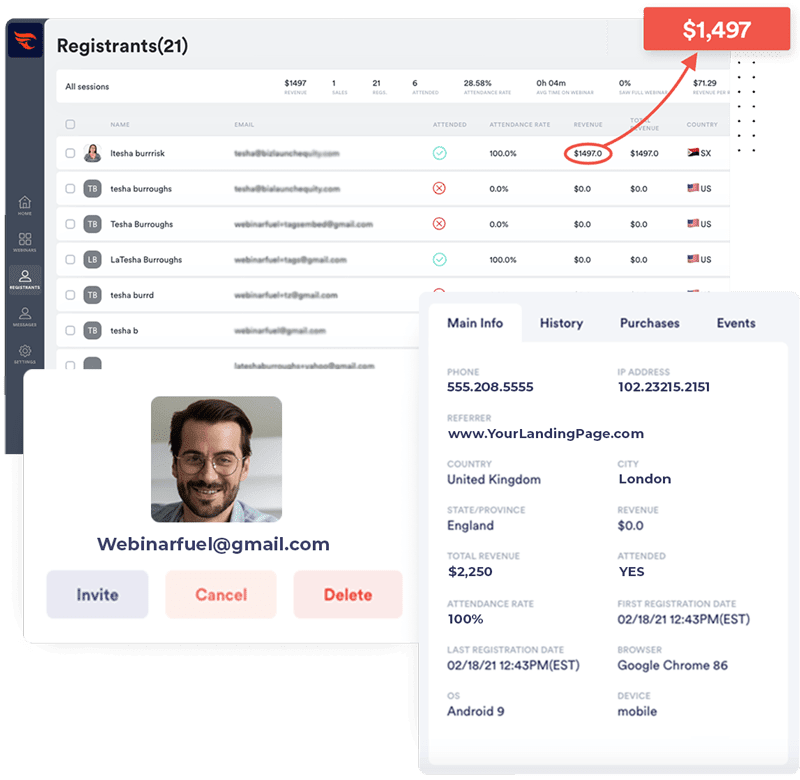Switch to the Events tab
Image resolution: width=800 pixels, height=780 pixels.
click(x=736, y=323)
